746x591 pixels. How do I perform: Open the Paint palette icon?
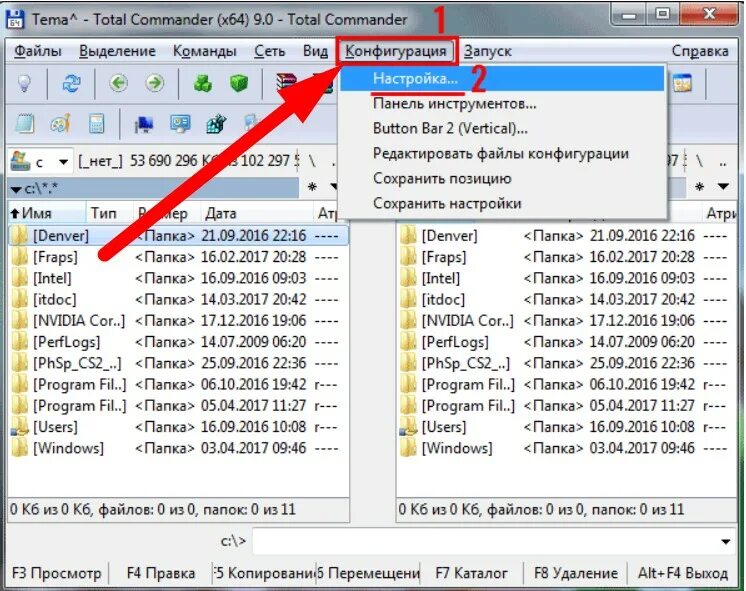click(x=60, y=124)
